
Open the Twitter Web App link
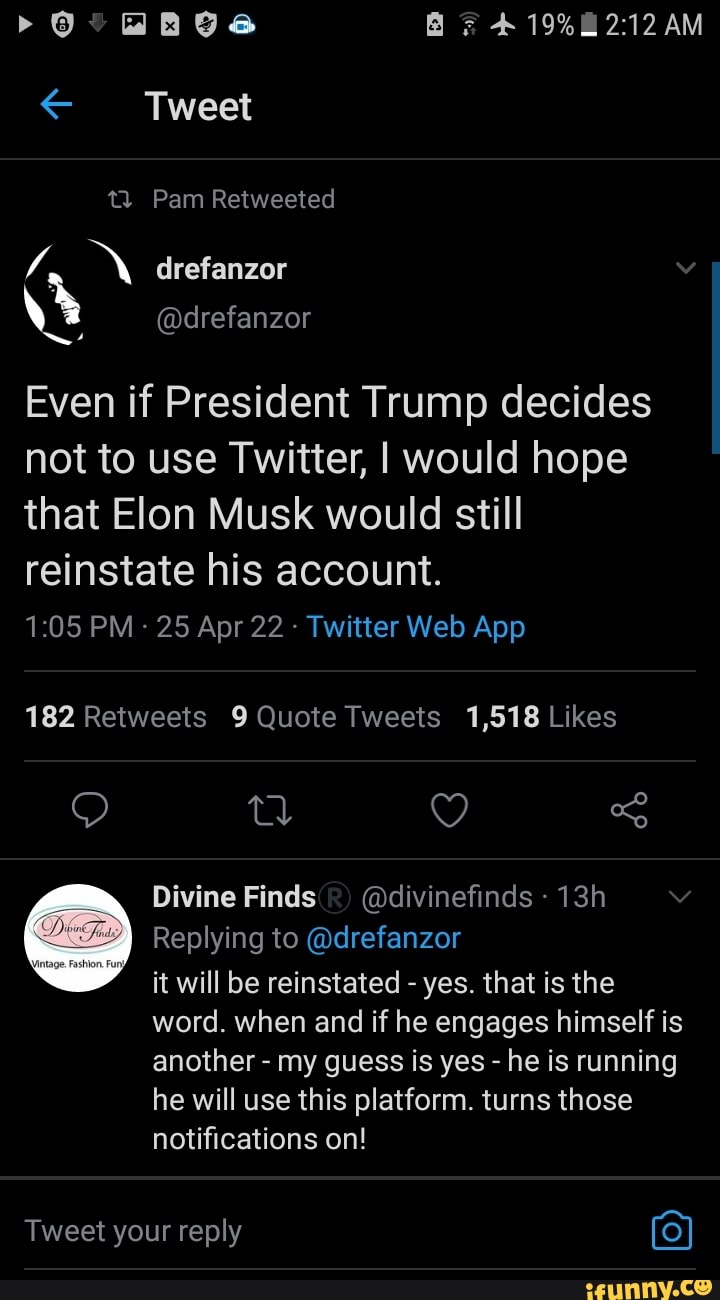point(416,627)
